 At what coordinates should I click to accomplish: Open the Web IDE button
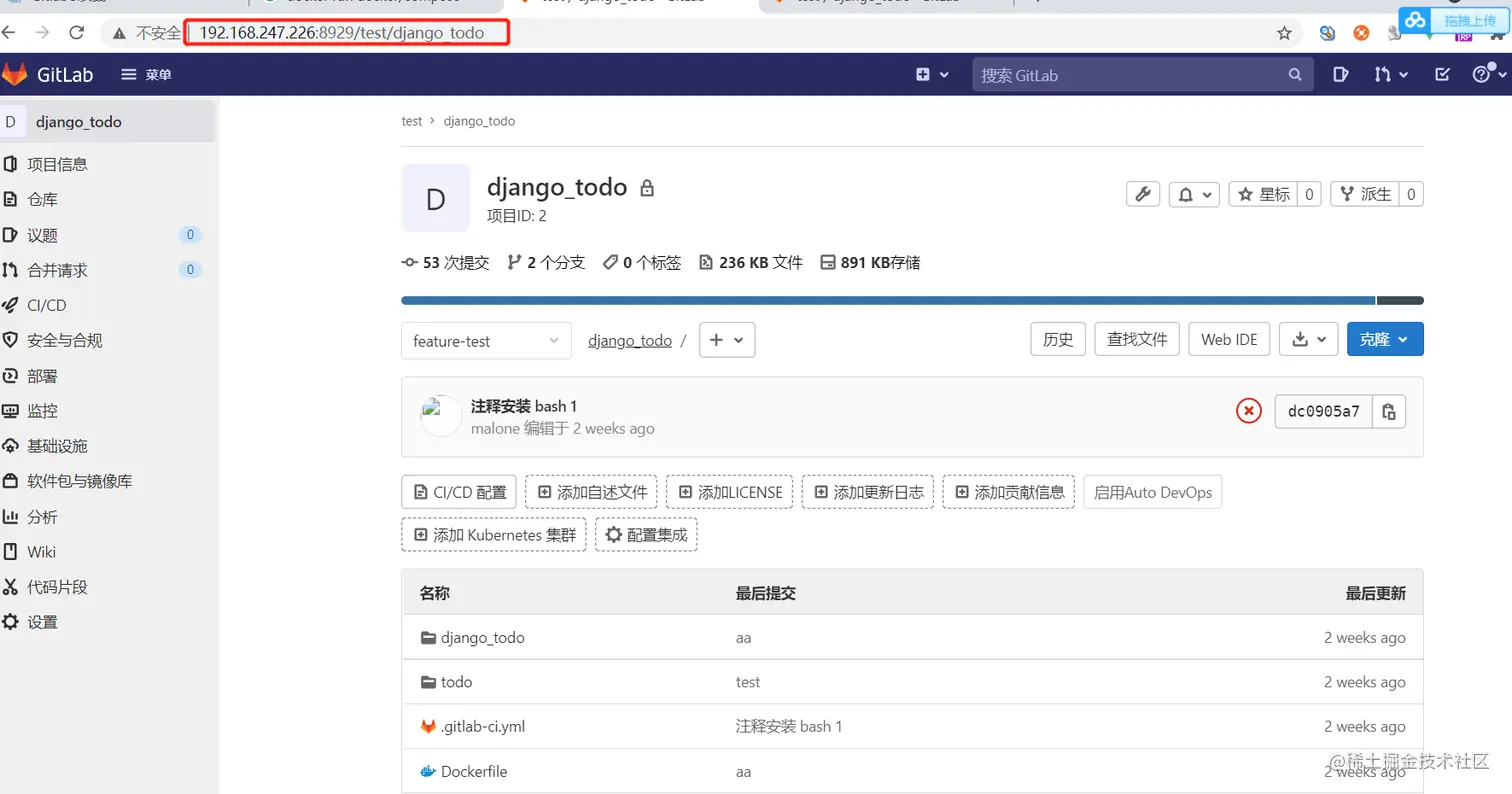1229,339
